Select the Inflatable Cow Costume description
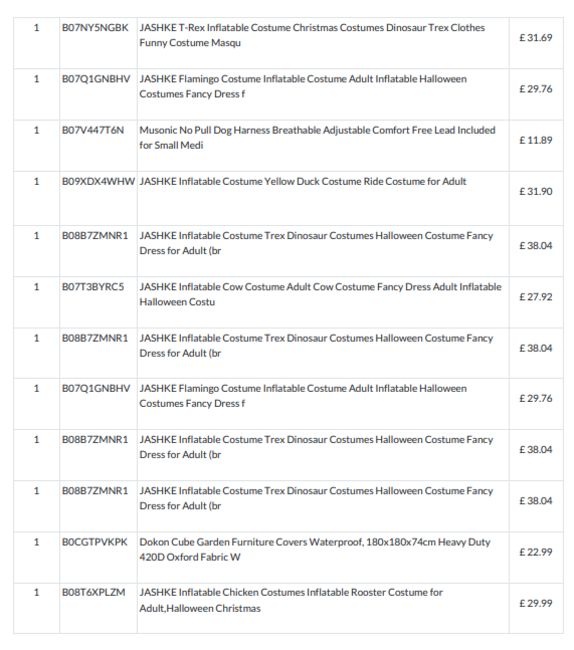This screenshot has height=650, width=574. (320, 294)
